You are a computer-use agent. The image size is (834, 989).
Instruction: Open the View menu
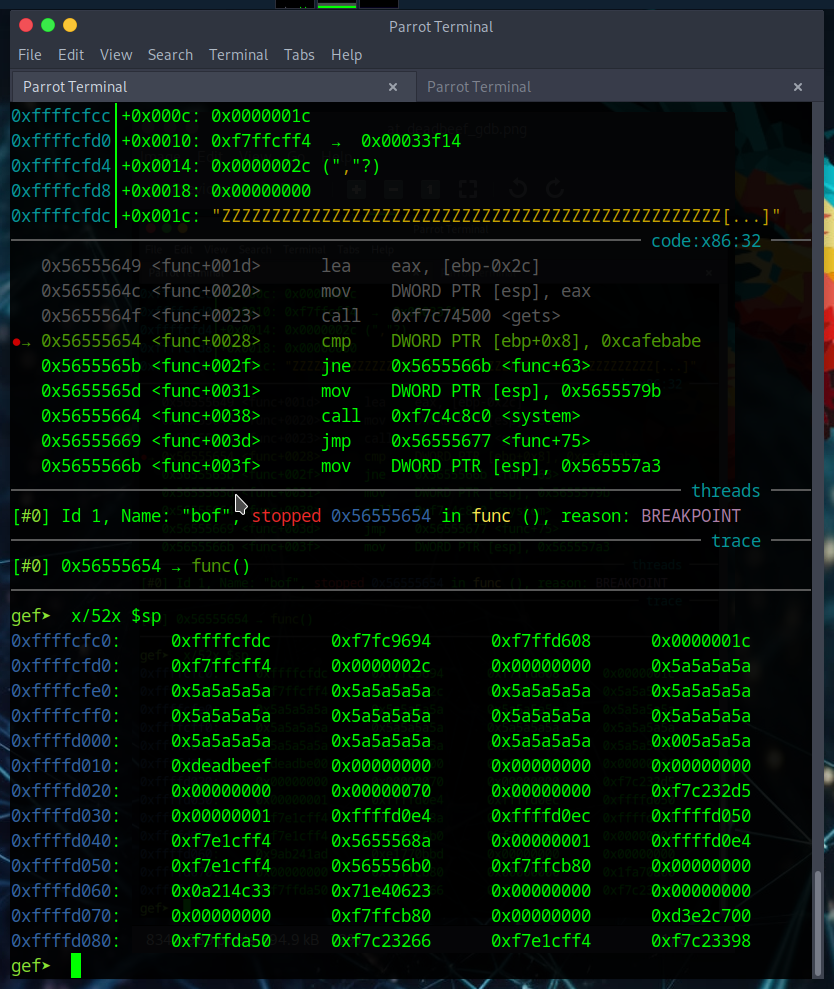(x=116, y=55)
